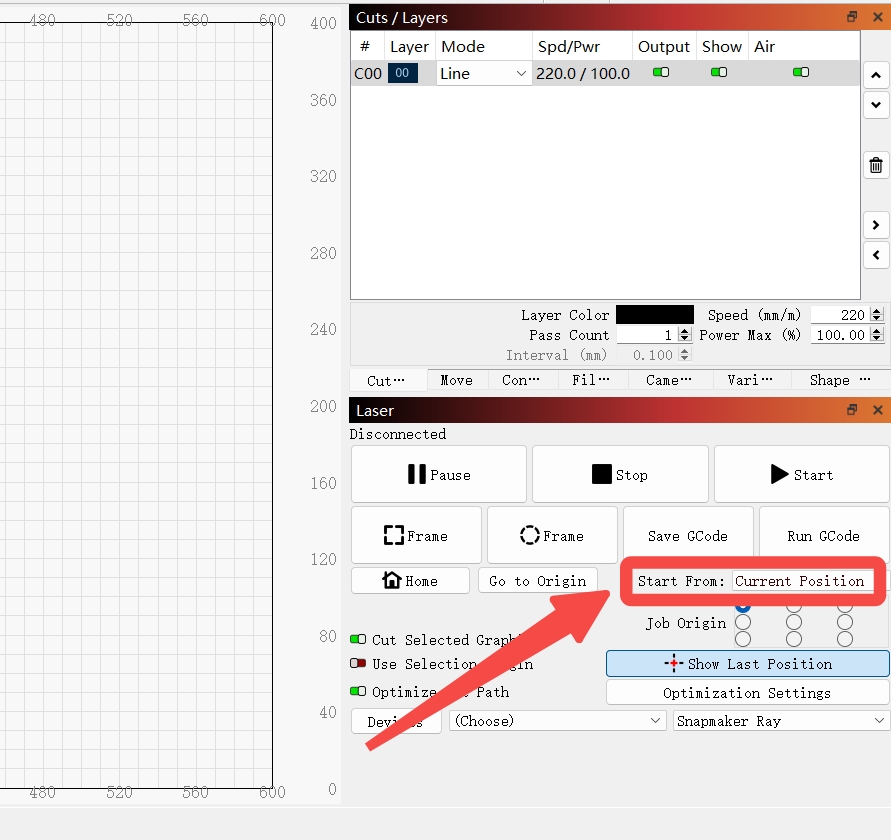Float the Laser panel
Viewport: 891px width, 840px height.
(x=852, y=410)
